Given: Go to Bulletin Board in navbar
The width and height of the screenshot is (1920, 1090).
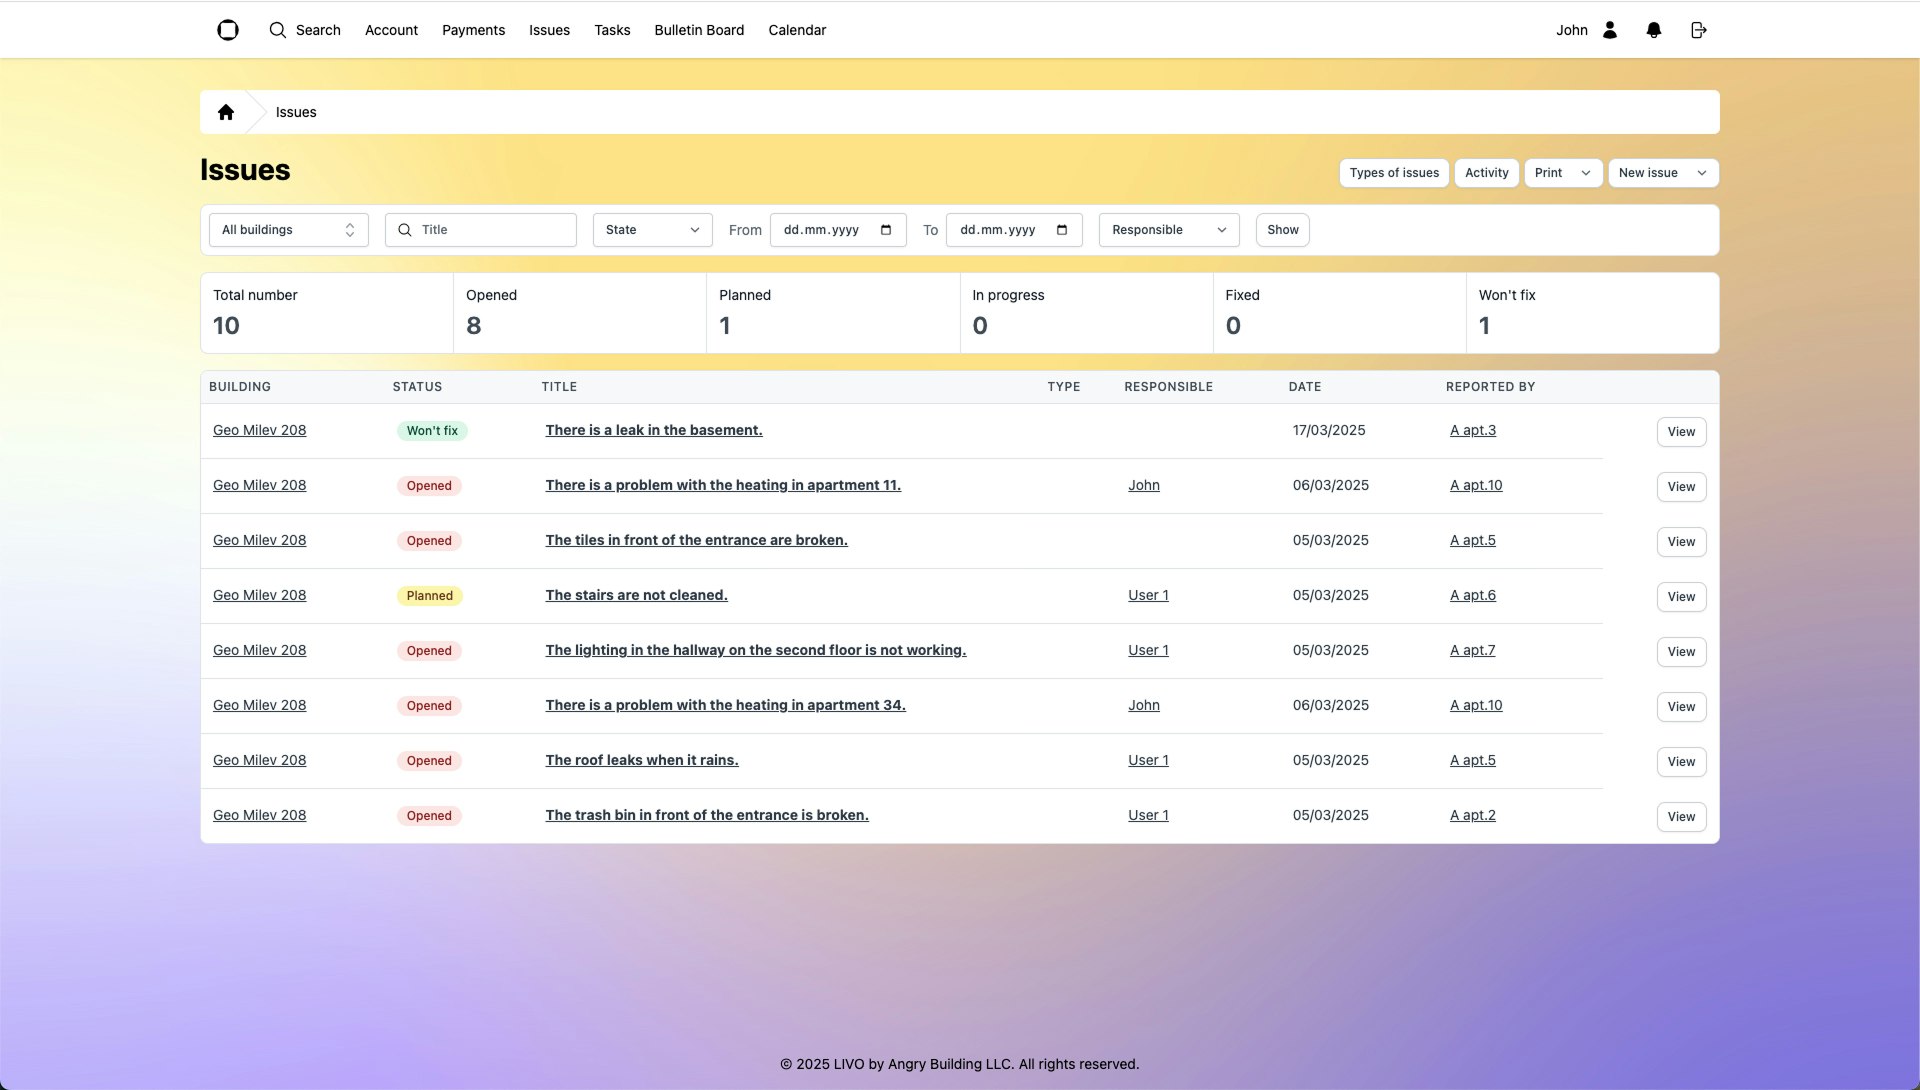Looking at the screenshot, I should tap(699, 30).
